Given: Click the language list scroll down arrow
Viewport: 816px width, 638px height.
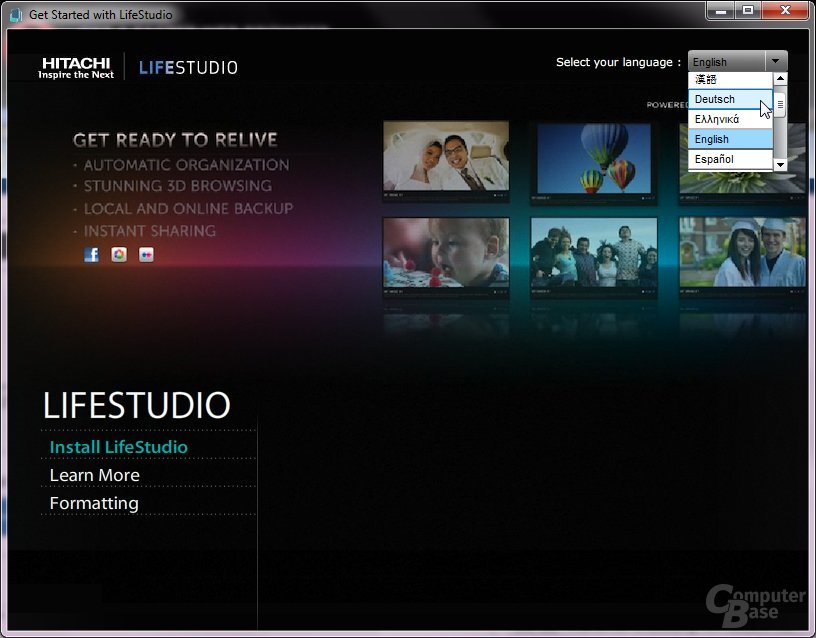Looking at the screenshot, I should point(780,165).
